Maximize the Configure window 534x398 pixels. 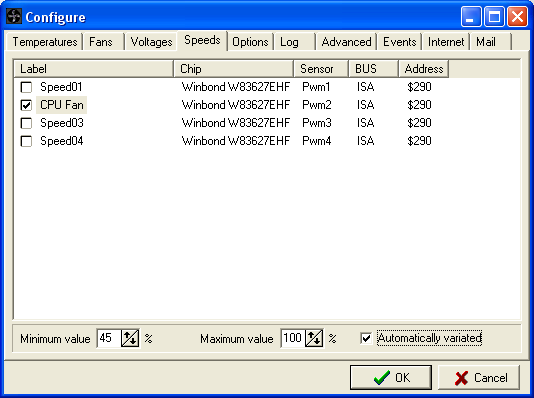coord(494,16)
